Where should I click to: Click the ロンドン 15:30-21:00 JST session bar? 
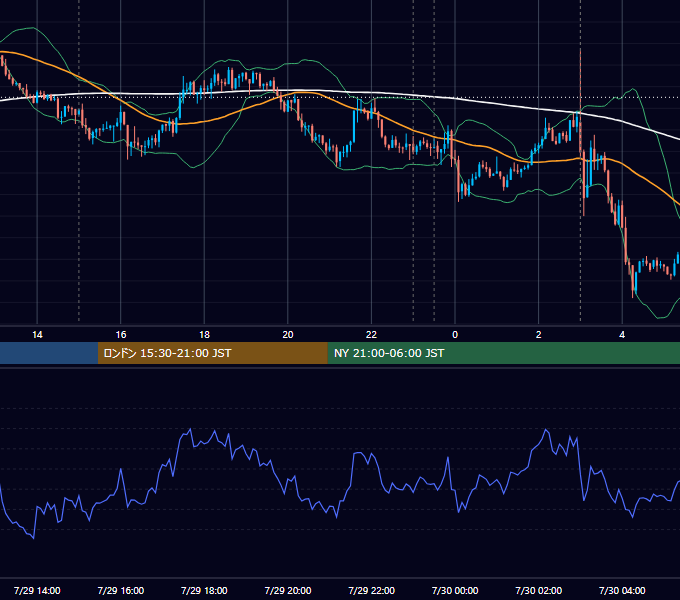[212, 353]
